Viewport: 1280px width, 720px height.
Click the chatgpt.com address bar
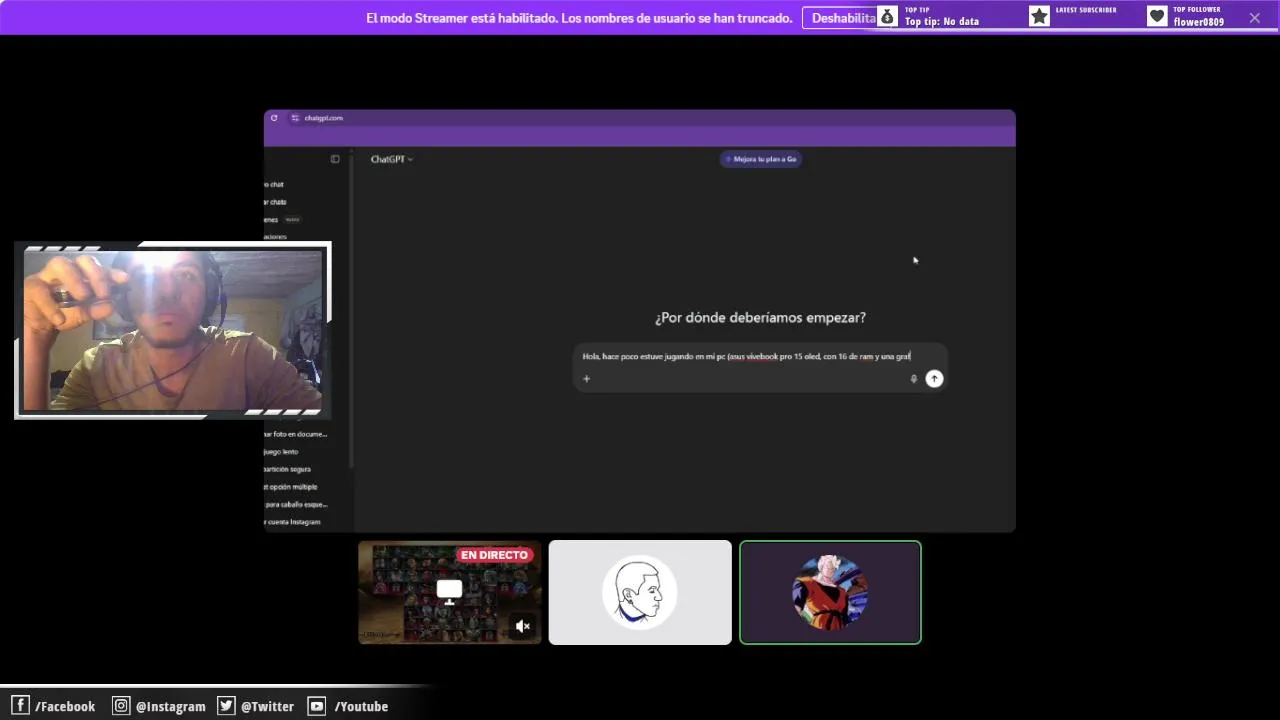tap(323, 118)
